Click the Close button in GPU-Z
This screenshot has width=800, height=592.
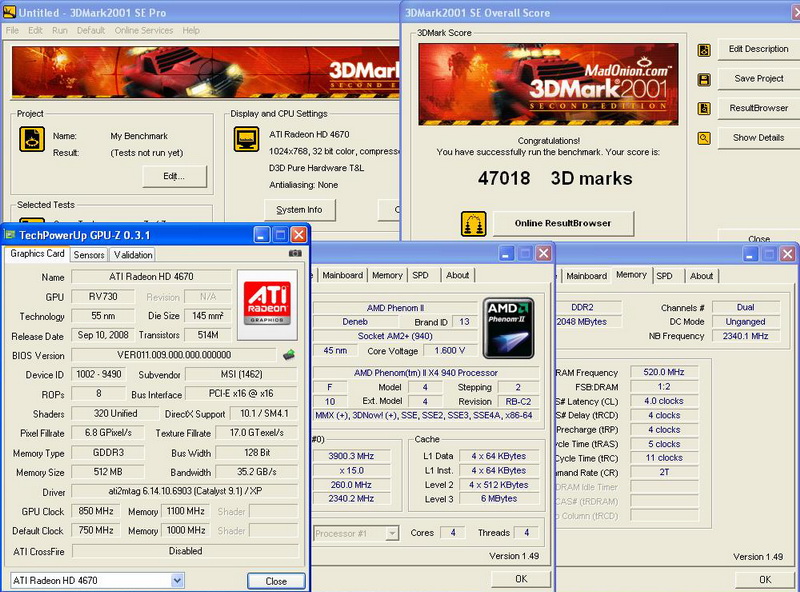[276, 581]
